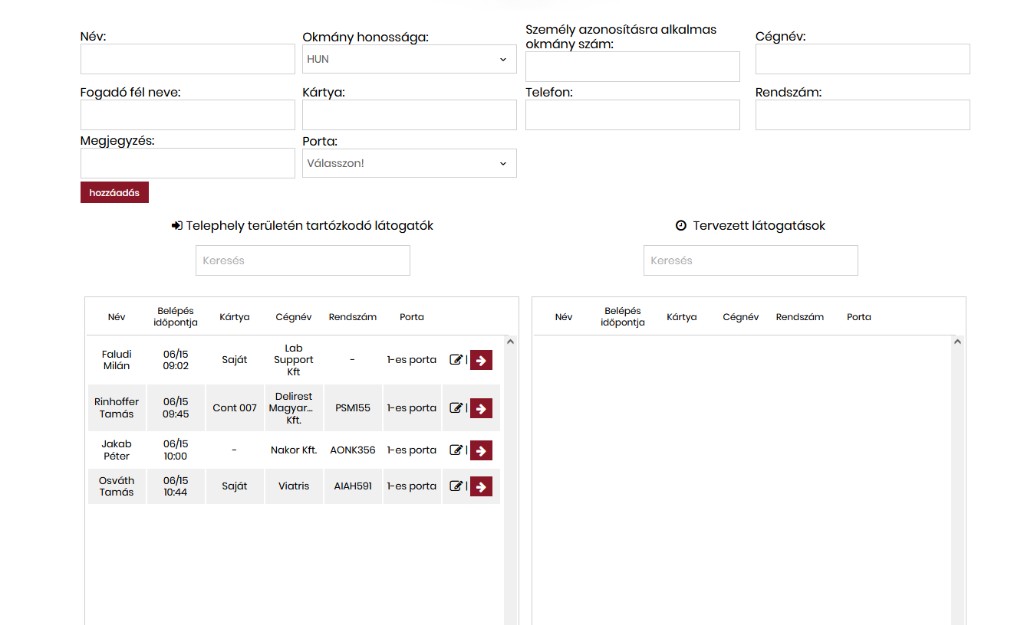1024x625 pixels.
Task: Click search box for on-site visitors
Action: click(x=303, y=261)
